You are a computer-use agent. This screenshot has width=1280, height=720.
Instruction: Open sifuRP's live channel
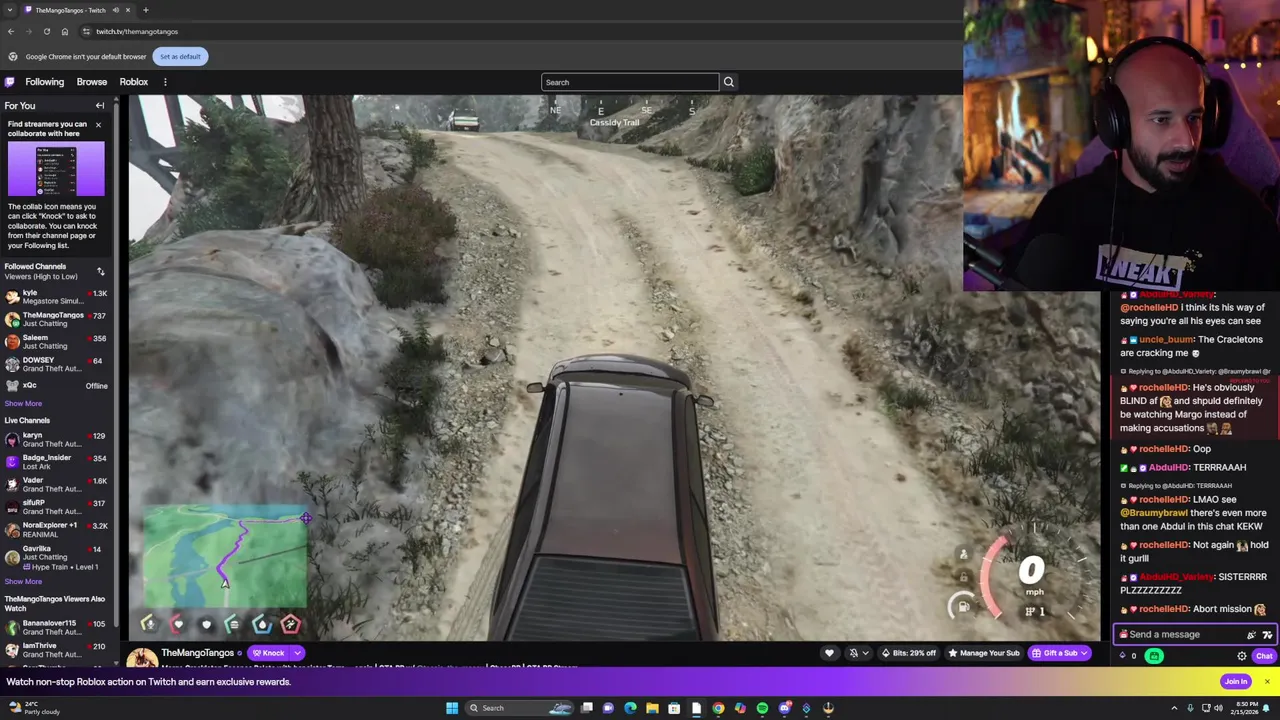coord(55,507)
